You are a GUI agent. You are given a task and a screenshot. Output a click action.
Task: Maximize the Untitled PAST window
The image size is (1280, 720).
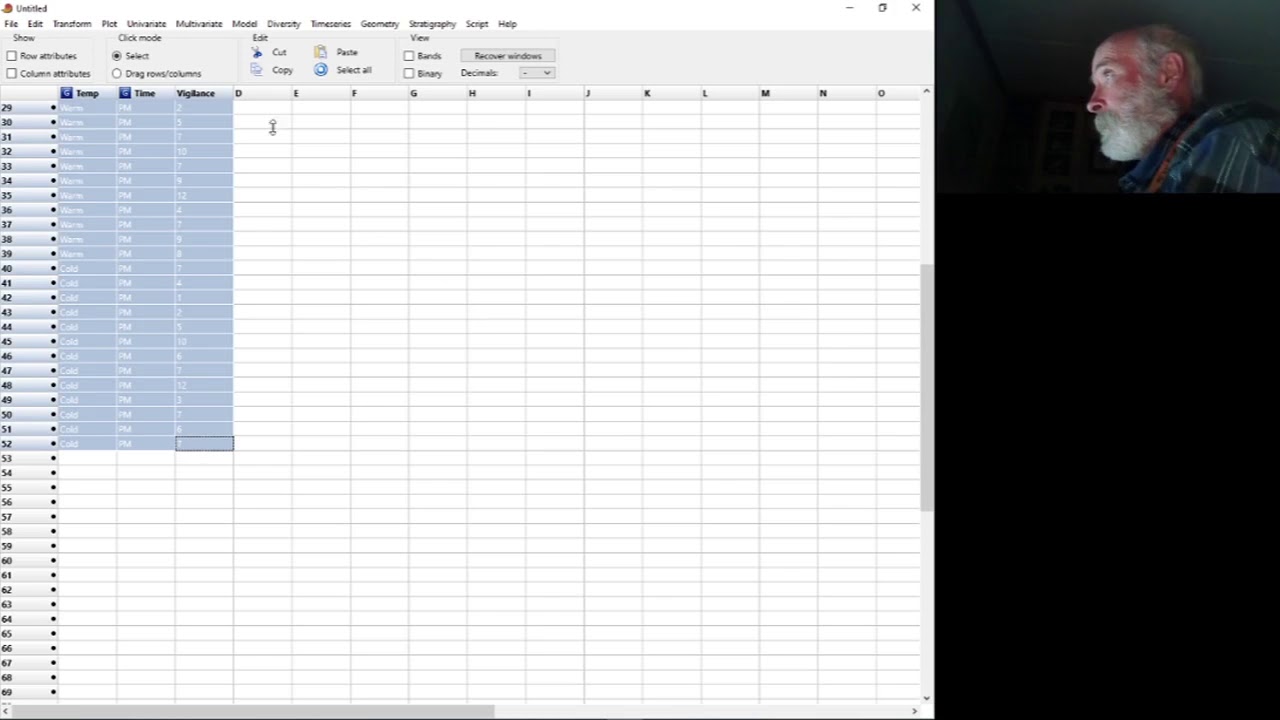tap(882, 8)
